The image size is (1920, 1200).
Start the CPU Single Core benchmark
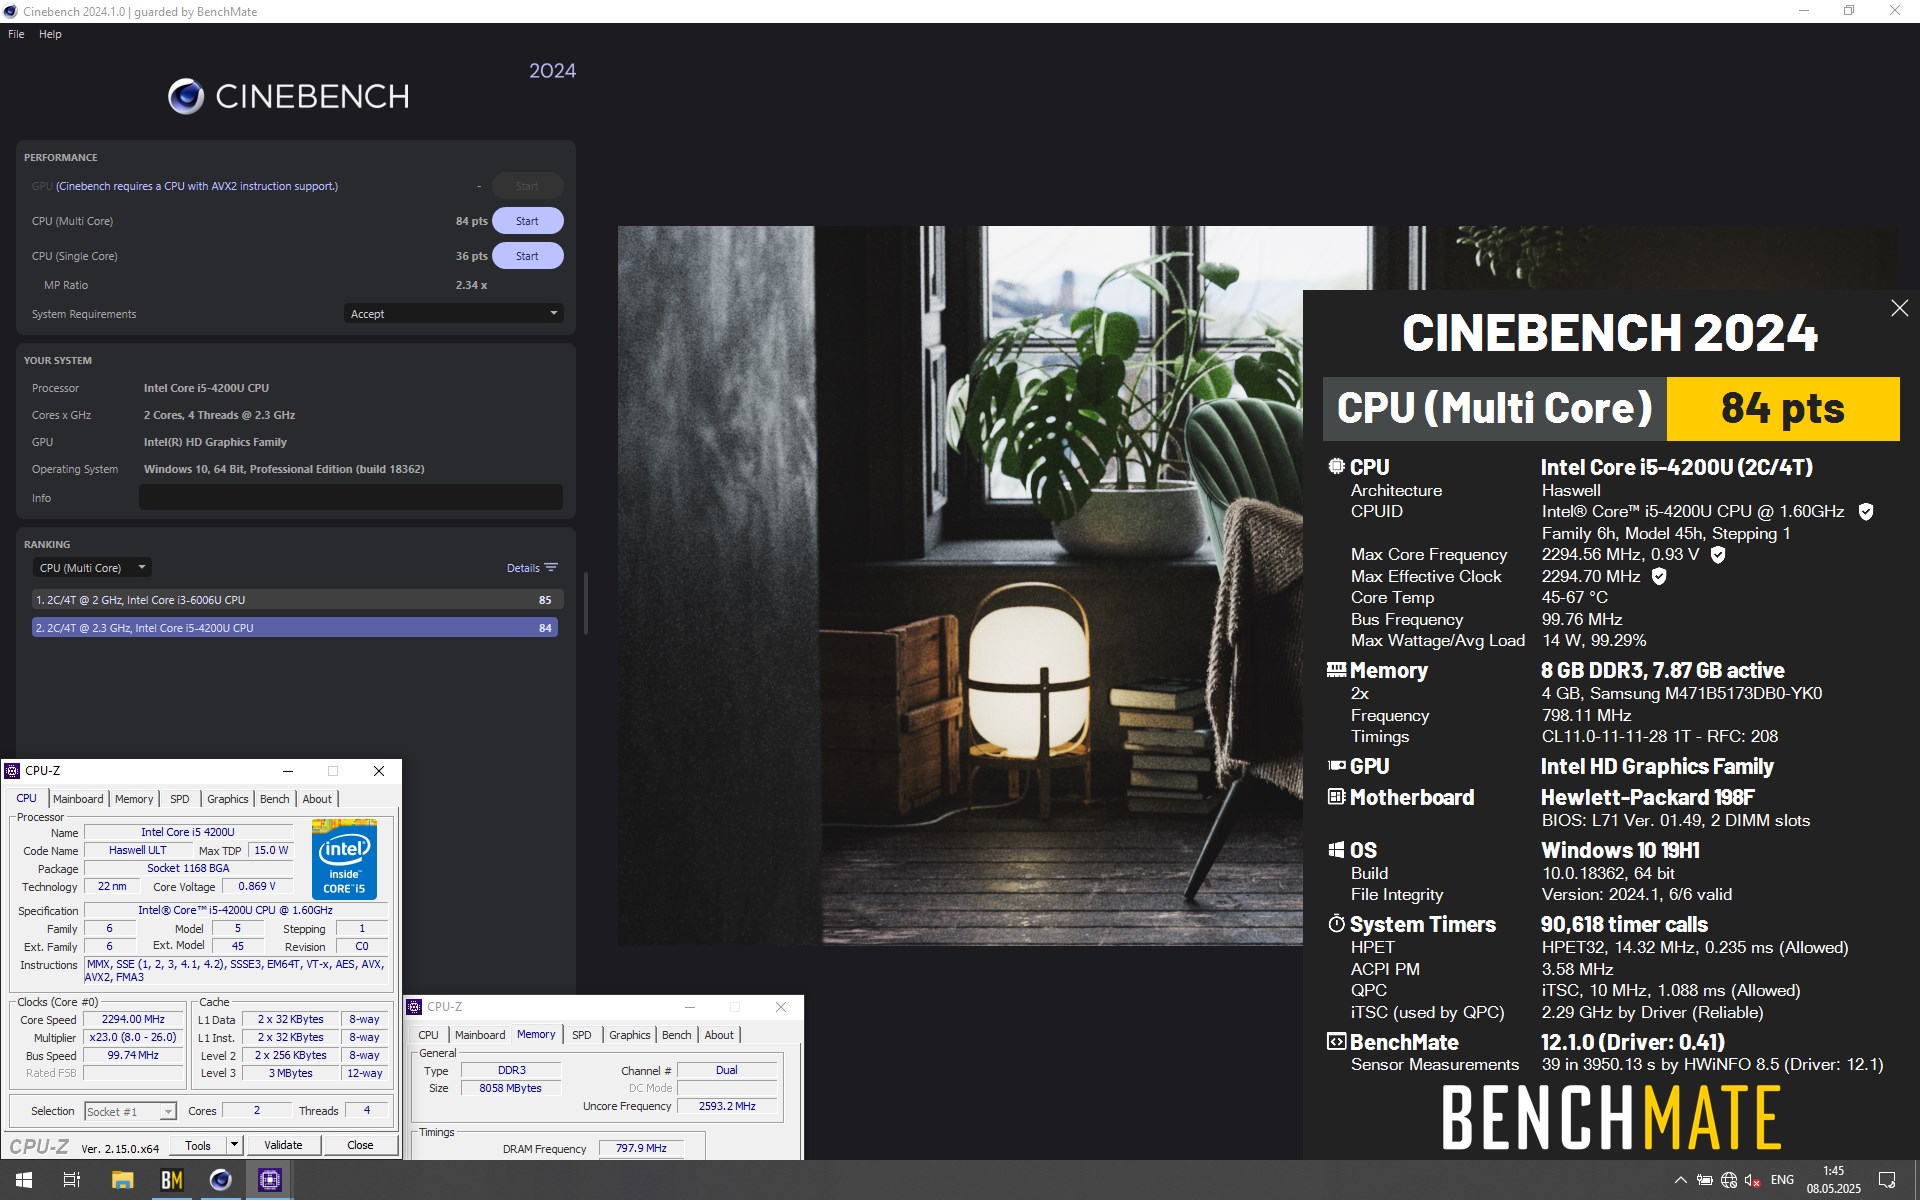[x=527, y=256]
